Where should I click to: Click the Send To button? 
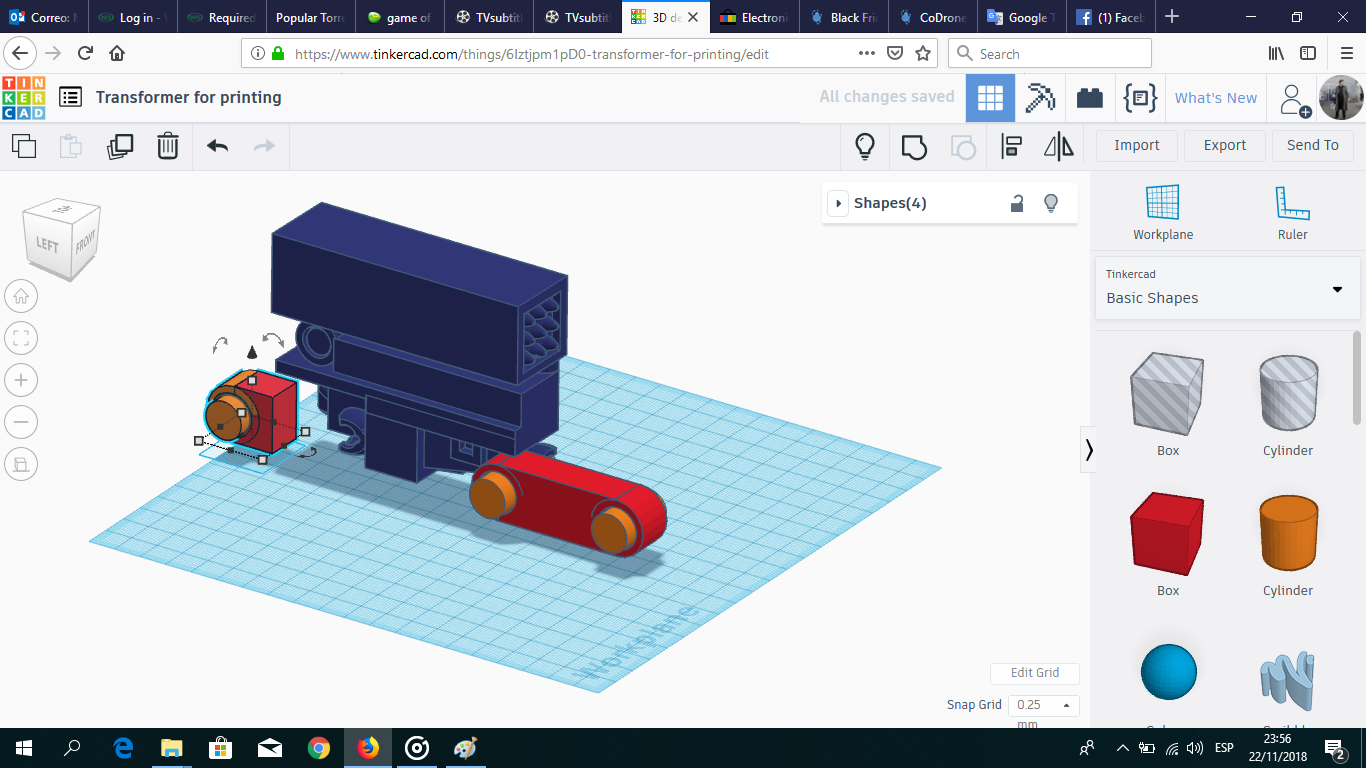pyautogui.click(x=1313, y=145)
